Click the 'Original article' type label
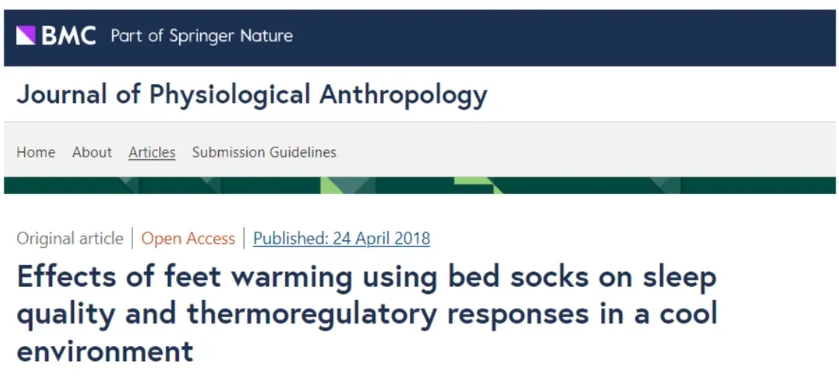This screenshot has width=839, height=380. click(x=70, y=238)
